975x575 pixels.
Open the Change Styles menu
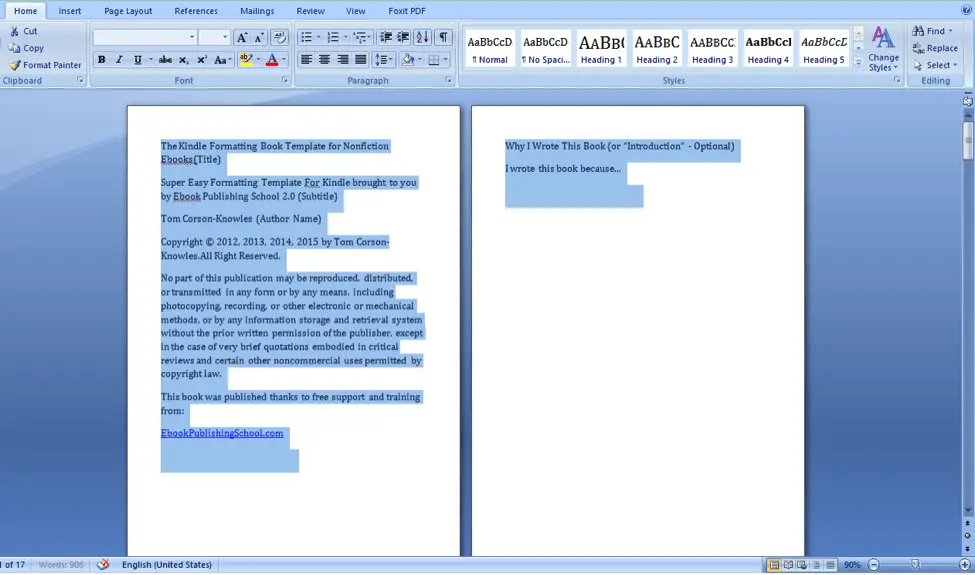click(x=883, y=49)
